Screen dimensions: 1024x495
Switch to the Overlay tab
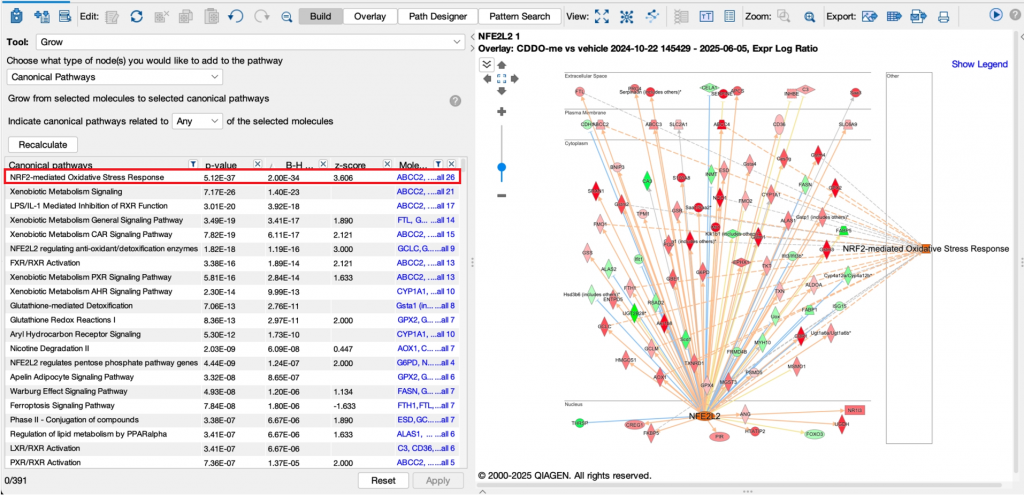[x=370, y=16]
